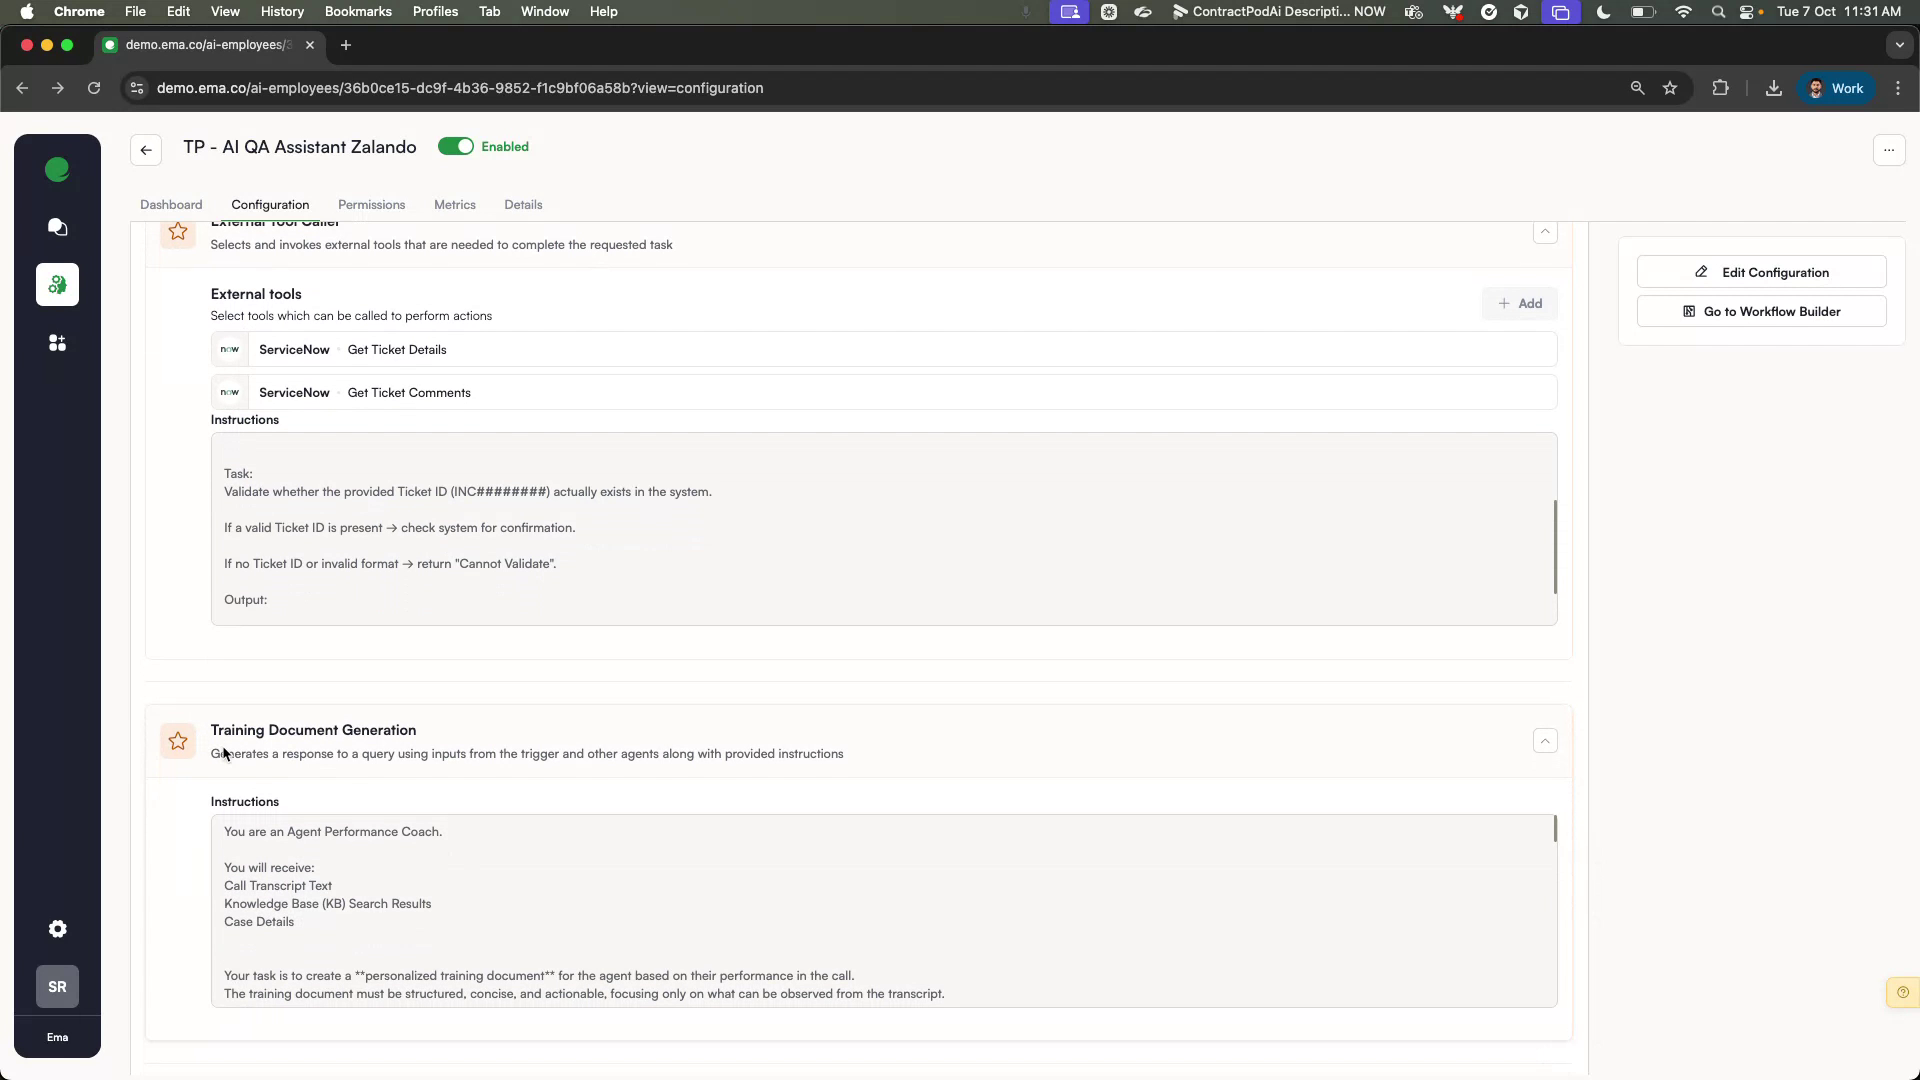
Task: Open Go to Workflow Builder
Action: click(1760, 311)
